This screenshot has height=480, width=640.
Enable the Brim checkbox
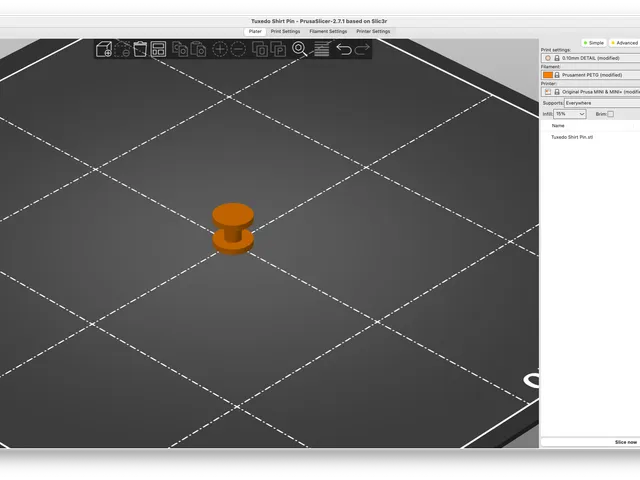[610, 114]
